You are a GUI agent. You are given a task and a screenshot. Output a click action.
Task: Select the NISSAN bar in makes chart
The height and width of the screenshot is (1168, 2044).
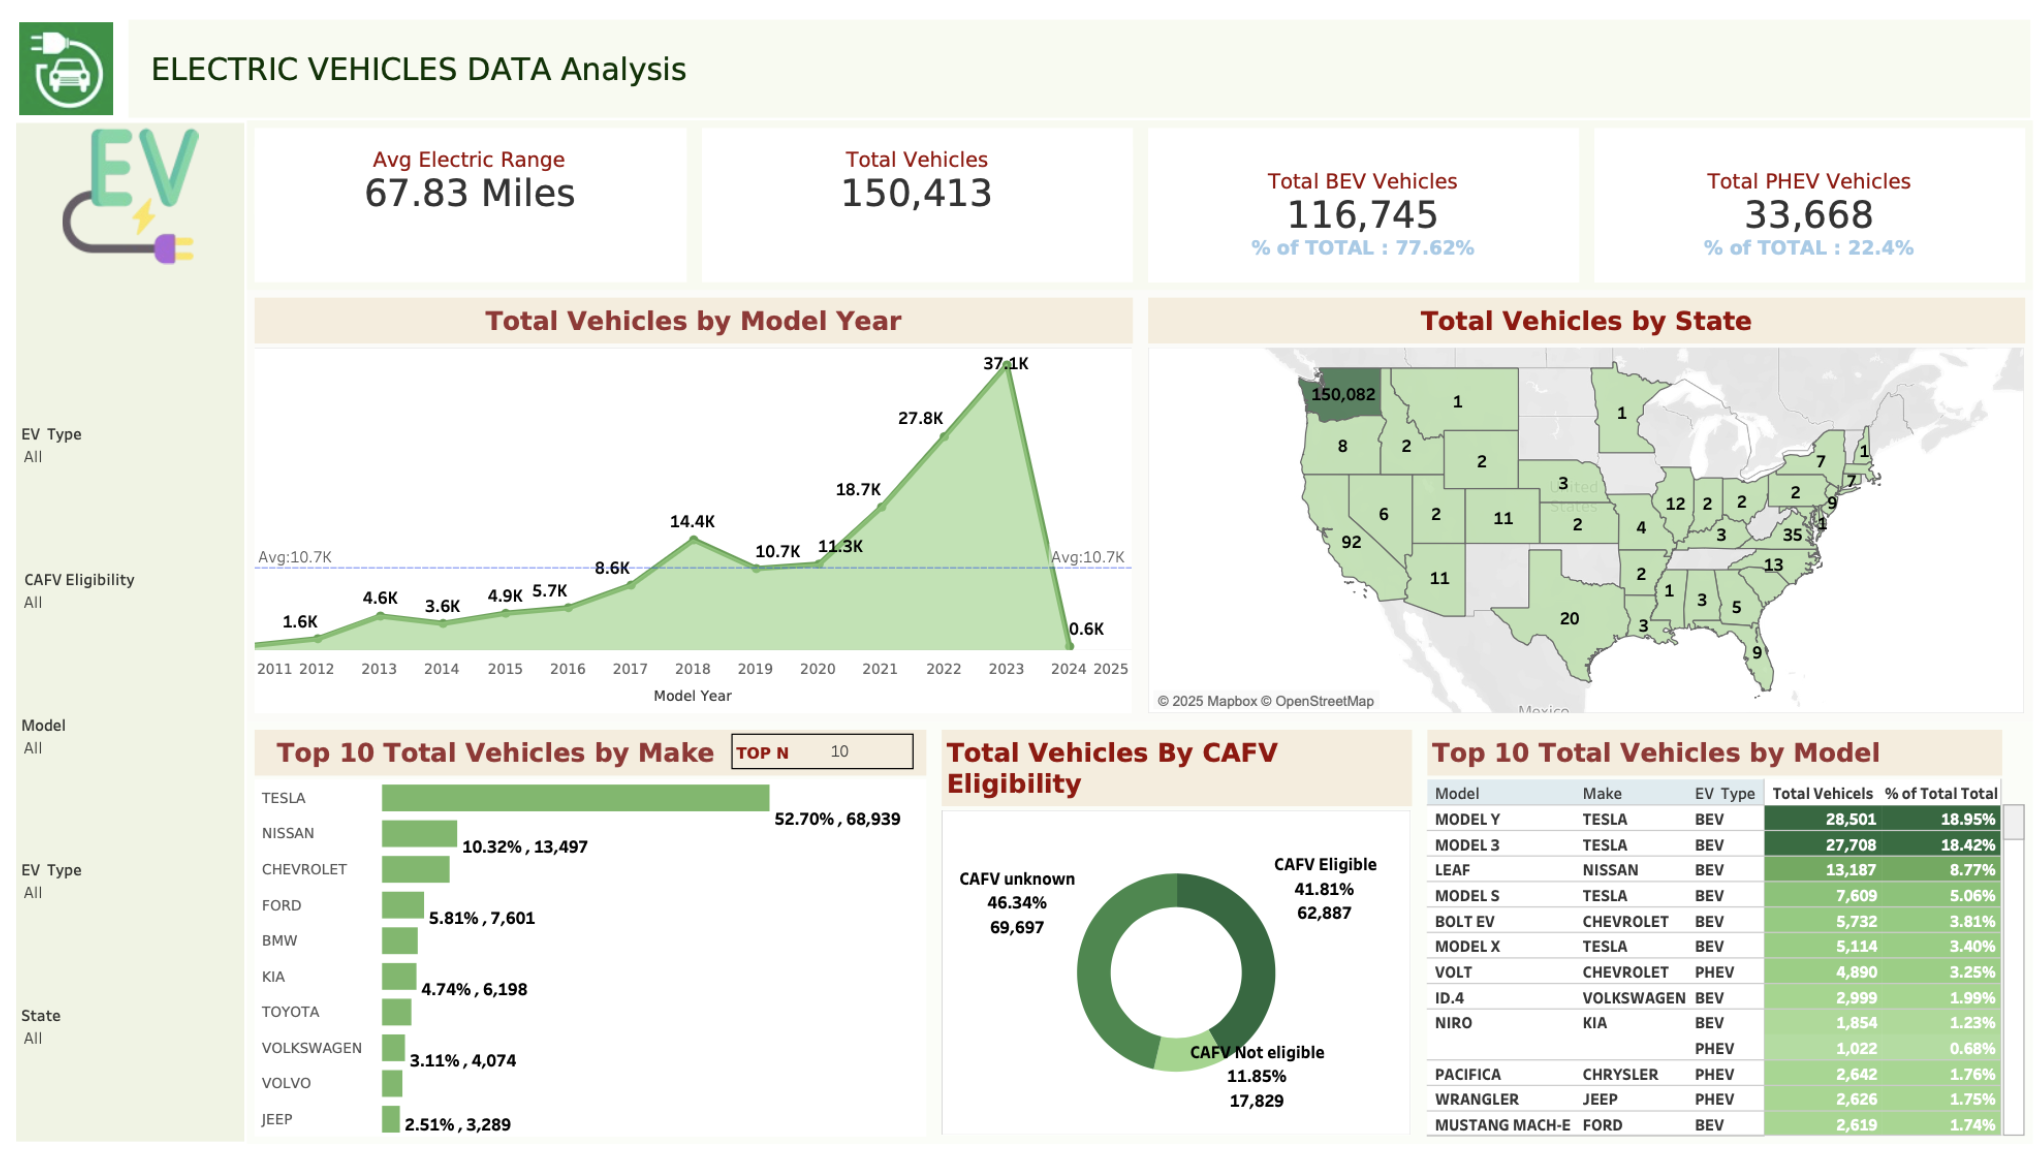[x=419, y=834]
